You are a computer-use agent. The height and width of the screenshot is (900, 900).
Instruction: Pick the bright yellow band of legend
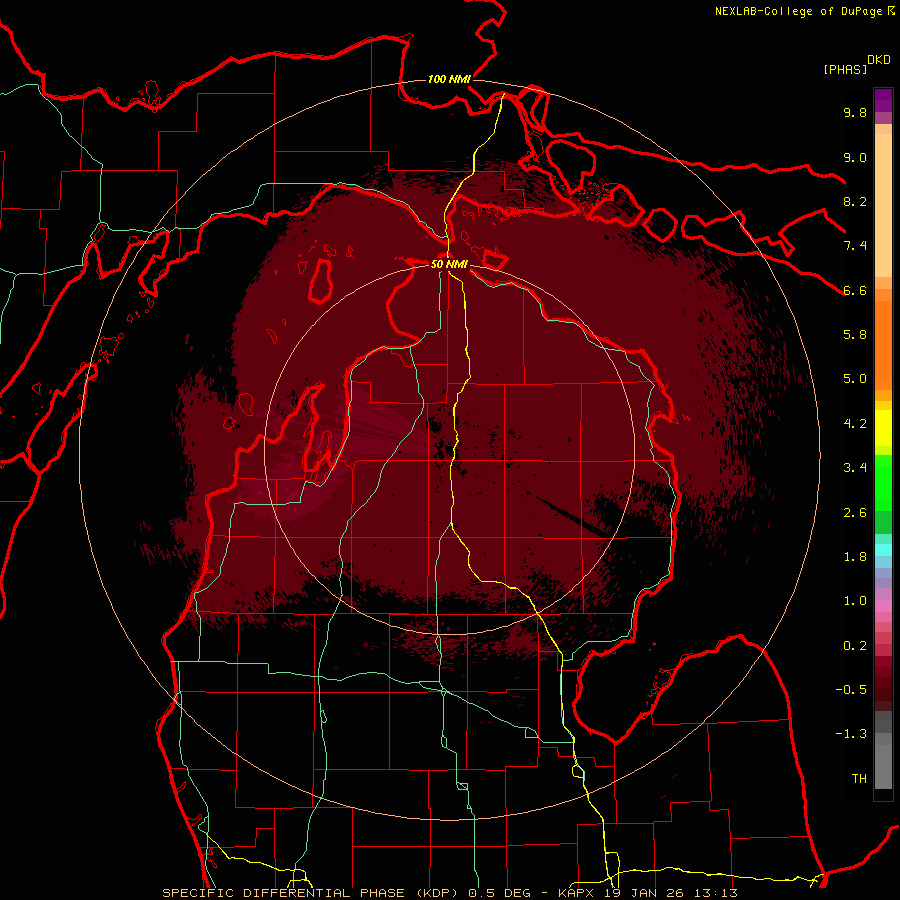pos(883,428)
